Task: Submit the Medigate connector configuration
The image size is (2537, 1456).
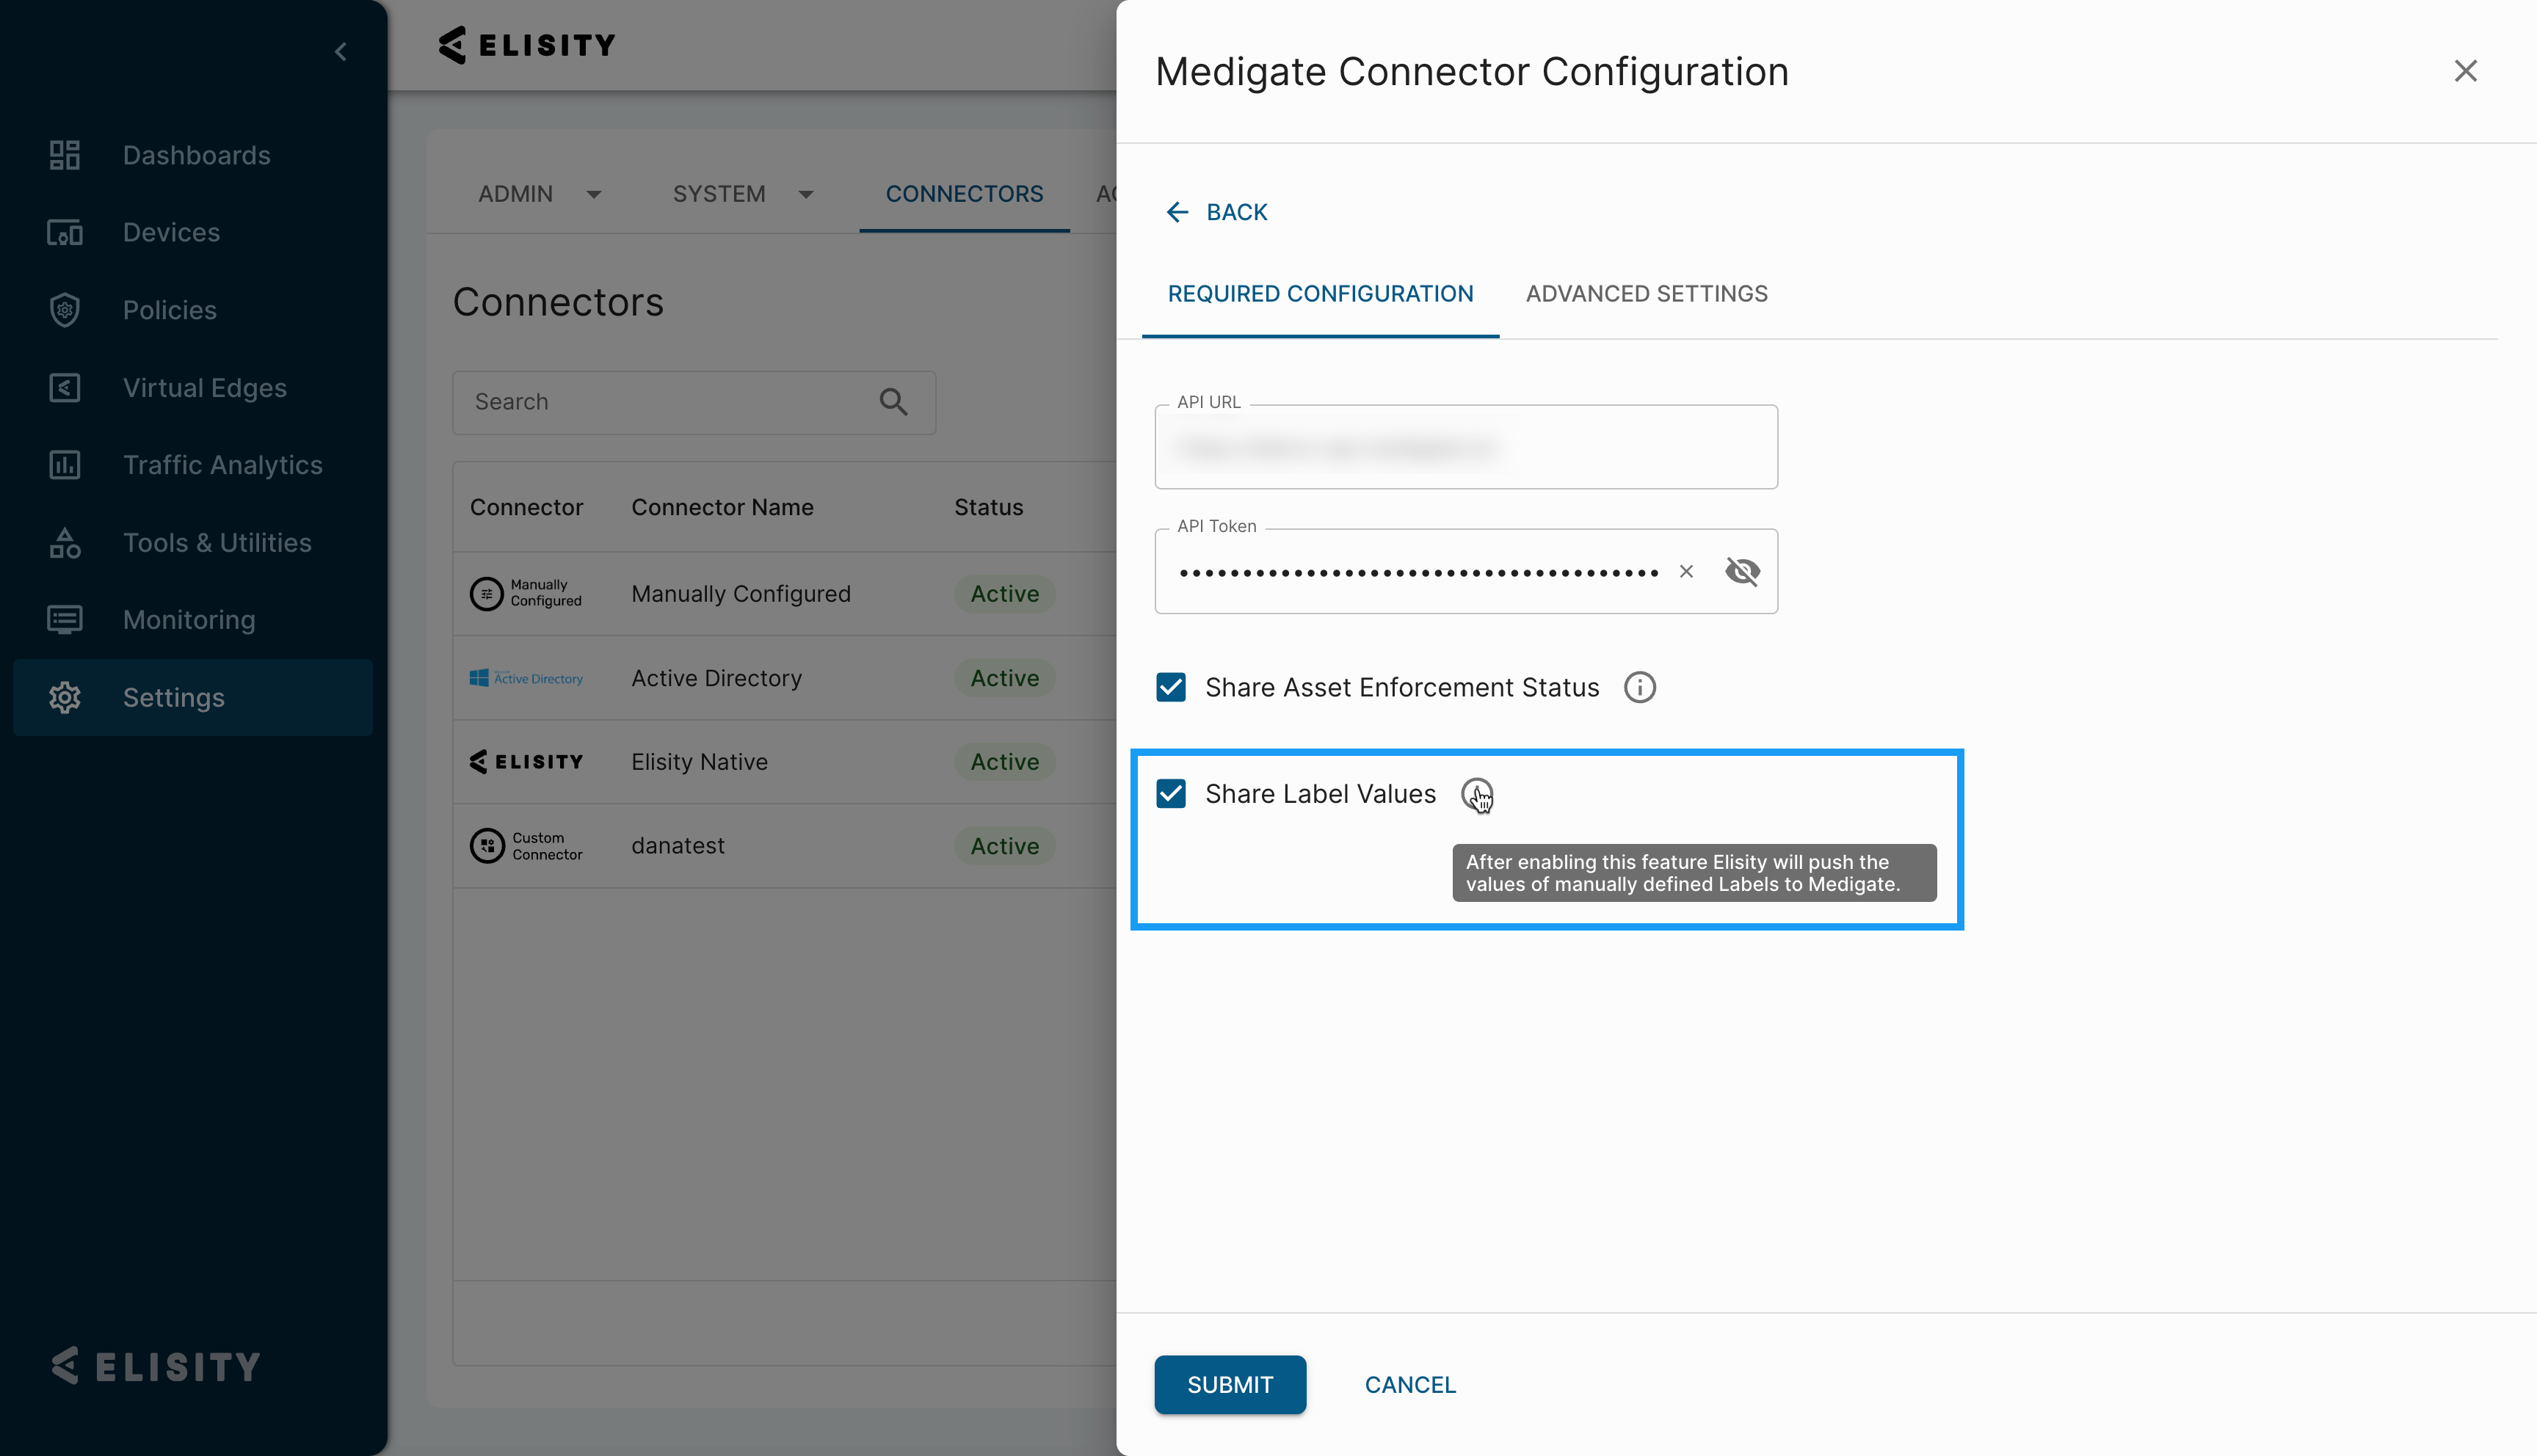Action: pyautogui.click(x=1230, y=1384)
